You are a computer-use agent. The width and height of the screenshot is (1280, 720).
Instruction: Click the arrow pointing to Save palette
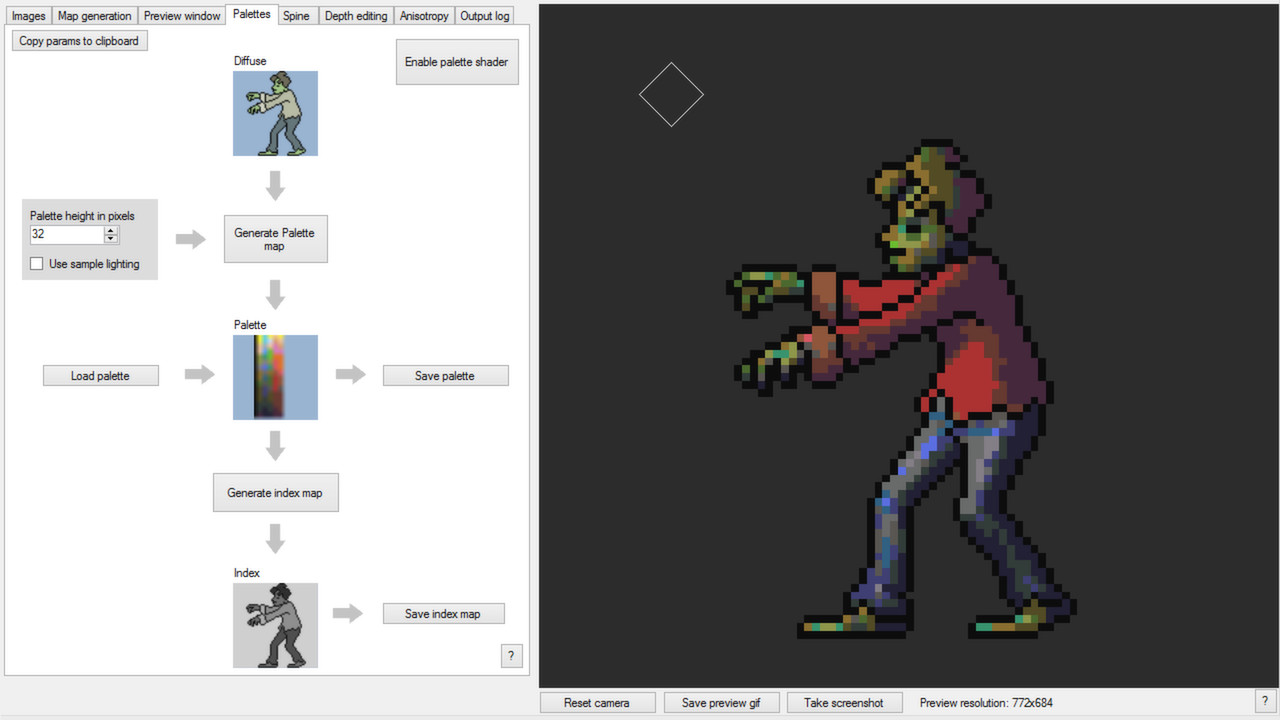348,375
